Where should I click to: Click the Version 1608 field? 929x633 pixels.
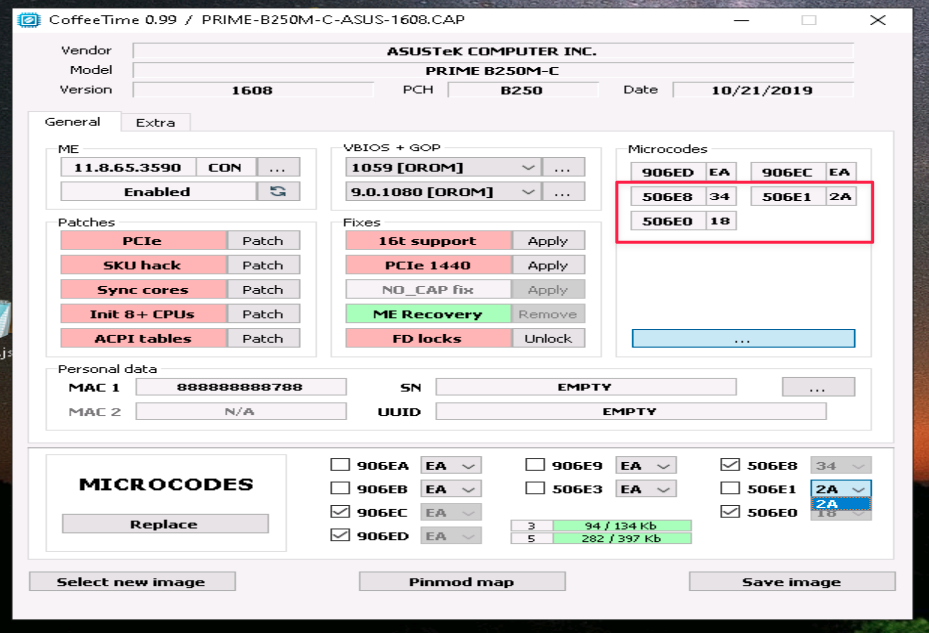[253, 90]
